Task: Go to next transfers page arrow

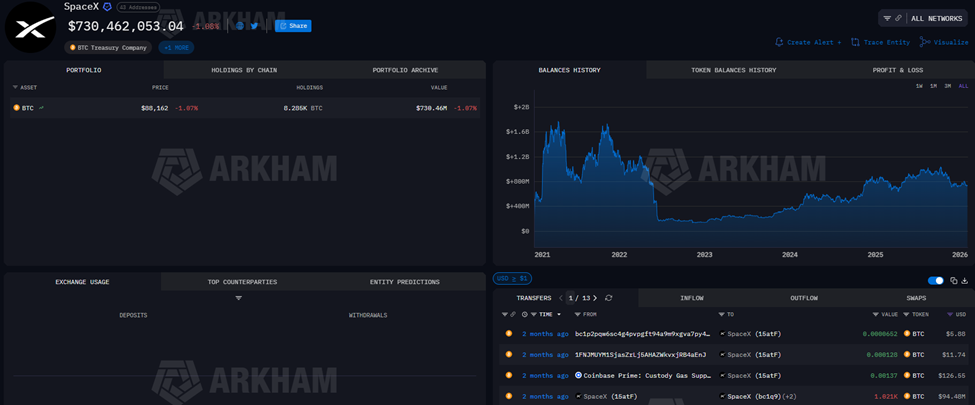Action: [x=595, y=298]
